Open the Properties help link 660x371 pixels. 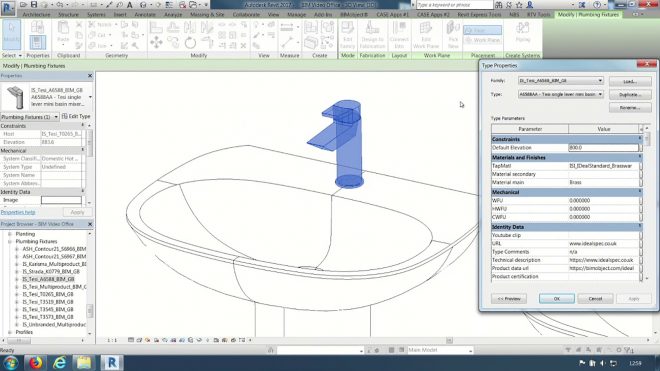point(18,212)
